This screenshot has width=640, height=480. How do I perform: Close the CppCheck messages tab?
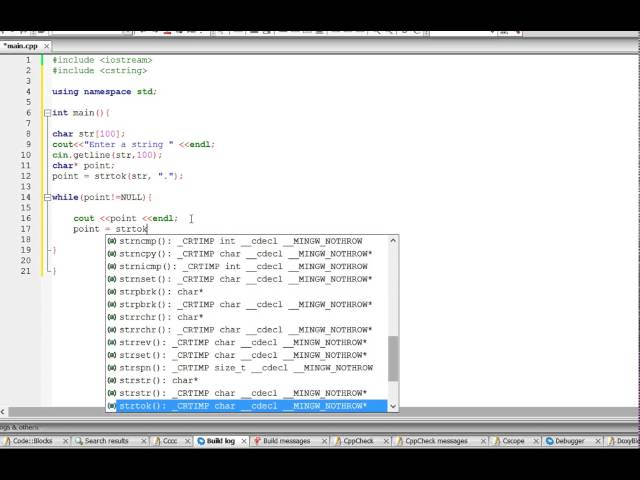[483, 441]
